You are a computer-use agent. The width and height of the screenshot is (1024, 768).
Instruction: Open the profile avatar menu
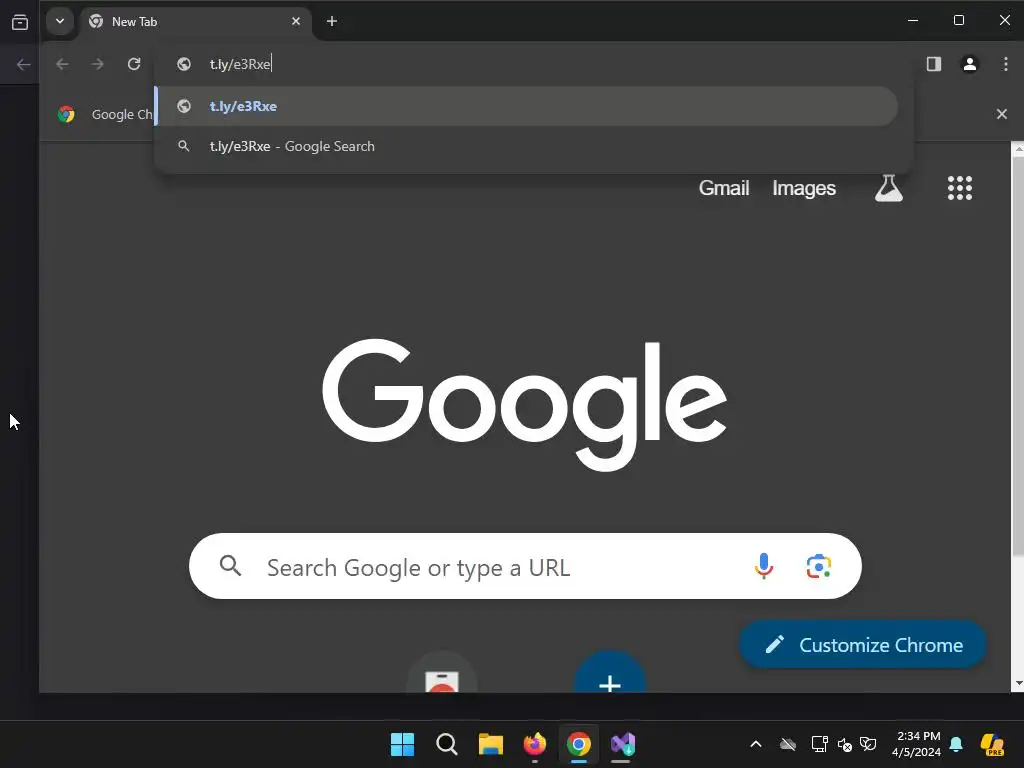pos(970,64)
